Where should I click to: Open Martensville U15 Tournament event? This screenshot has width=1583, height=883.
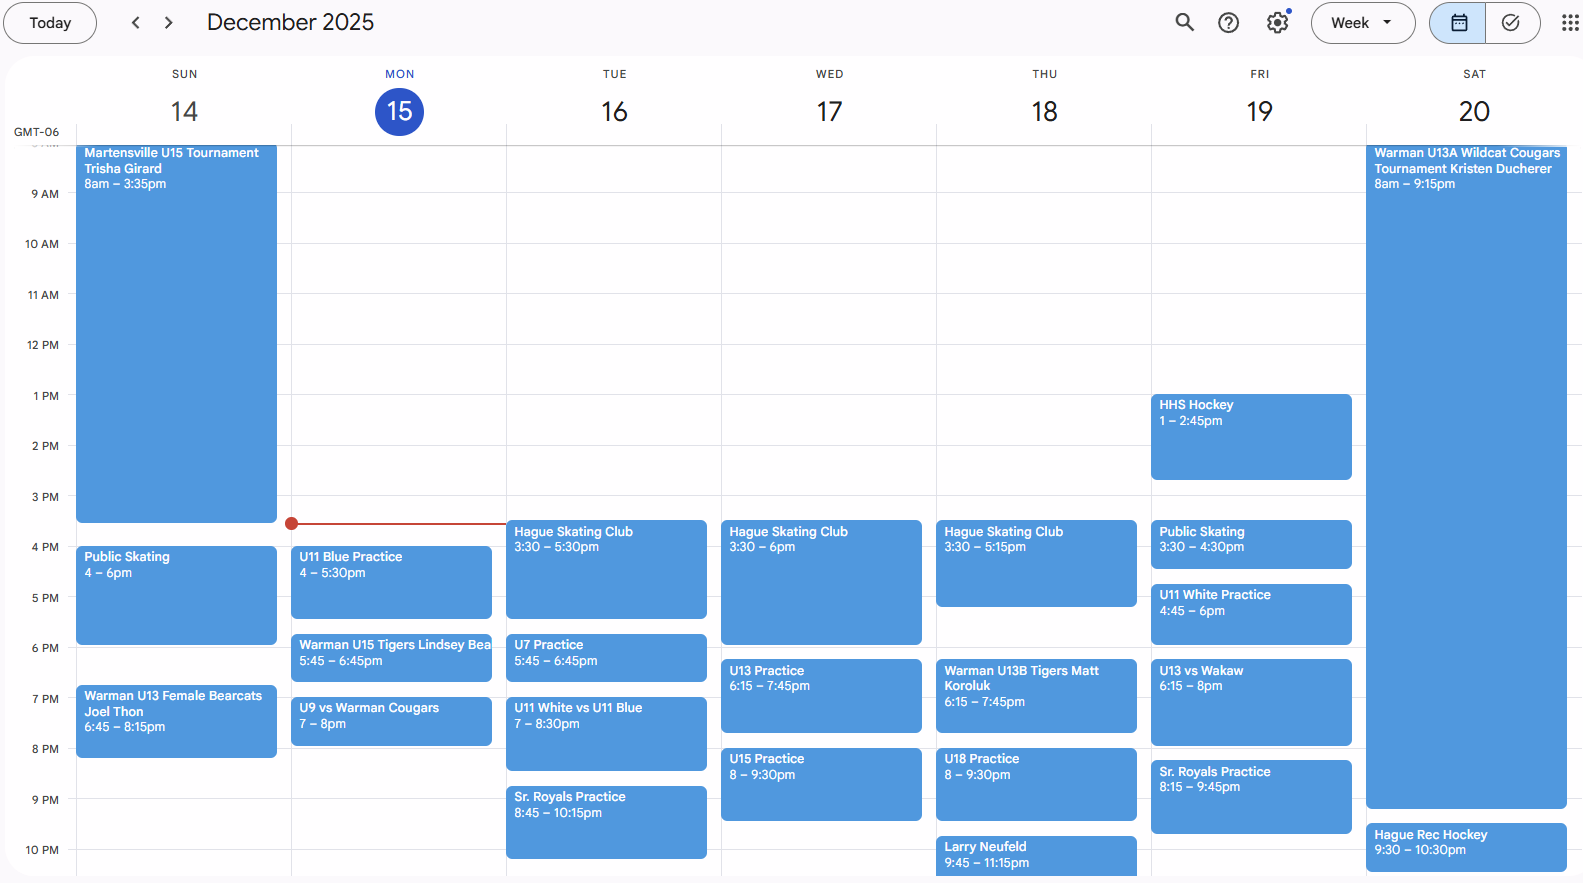click(176, 330)
